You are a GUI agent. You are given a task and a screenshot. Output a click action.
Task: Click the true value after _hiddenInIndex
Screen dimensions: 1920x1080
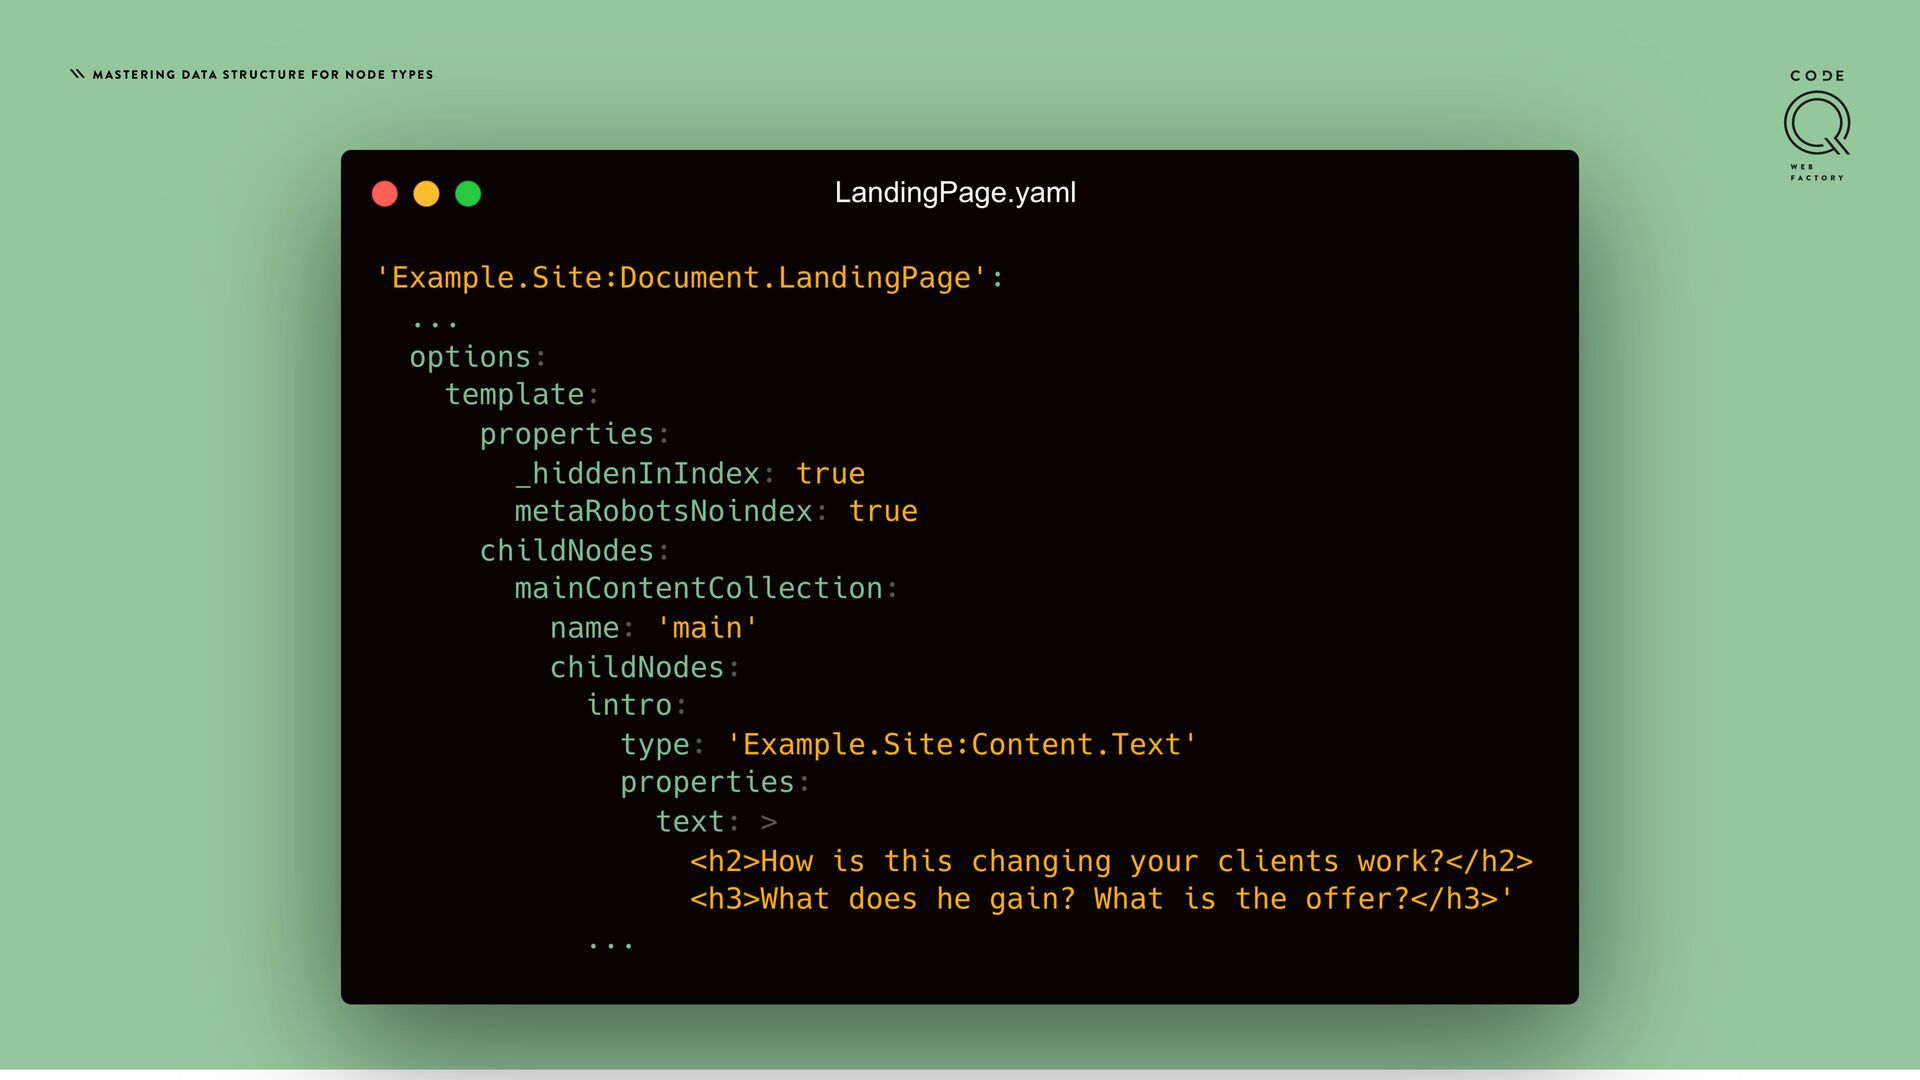830,474
